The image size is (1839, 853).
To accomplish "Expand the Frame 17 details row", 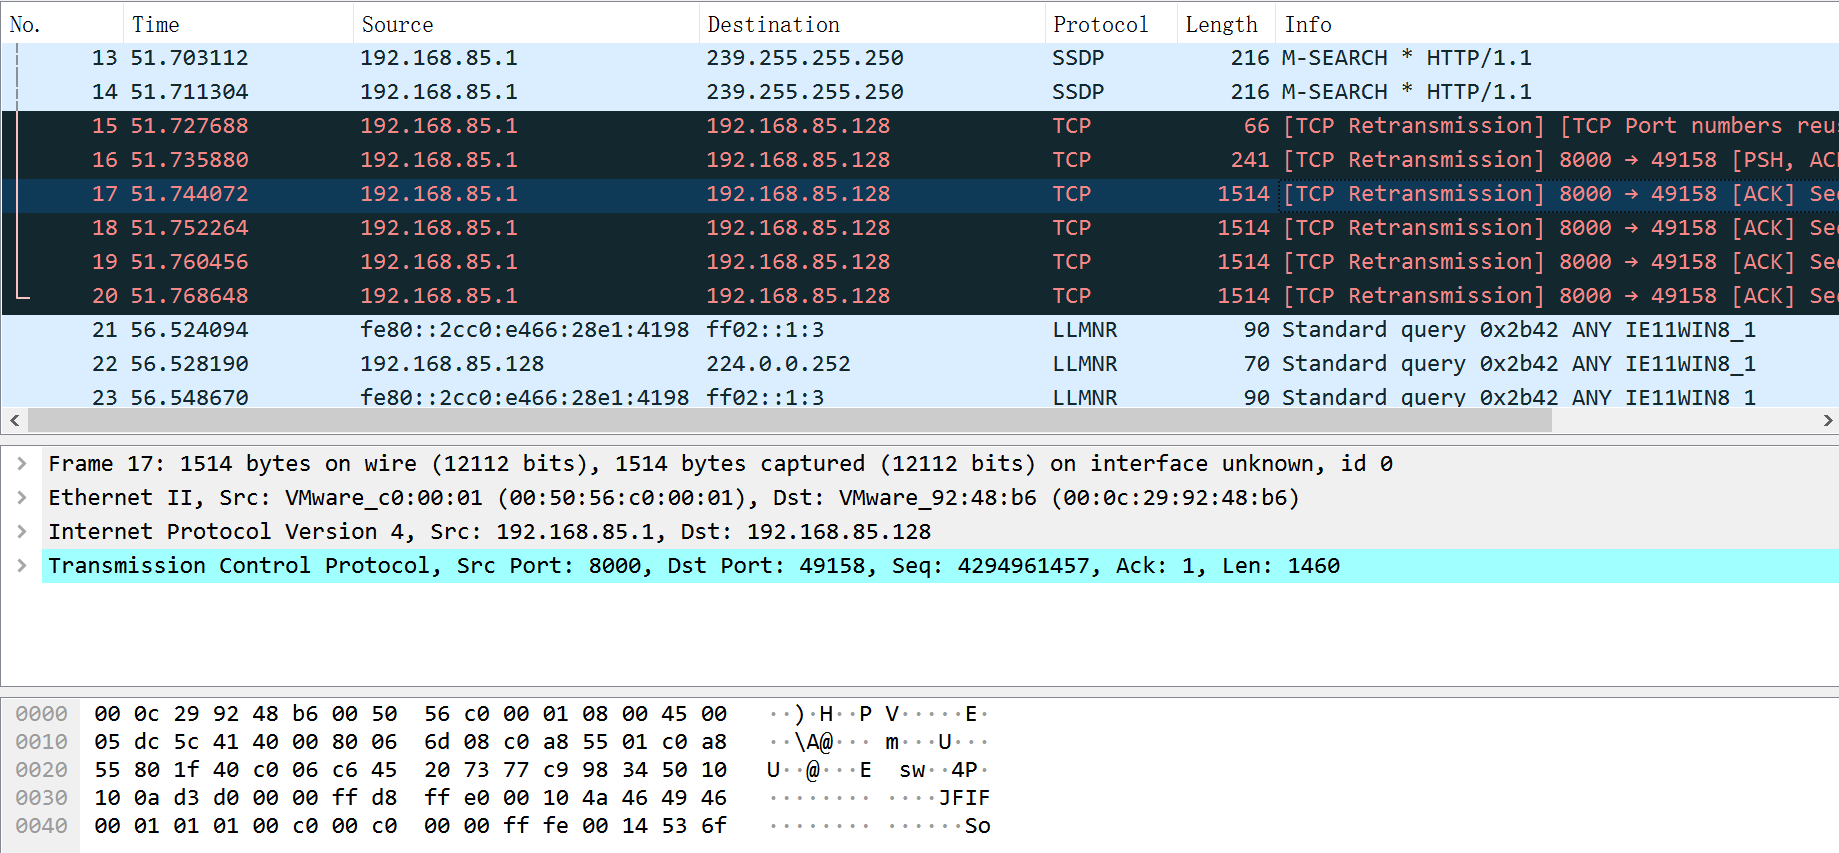I will click(x=21, y=464).
